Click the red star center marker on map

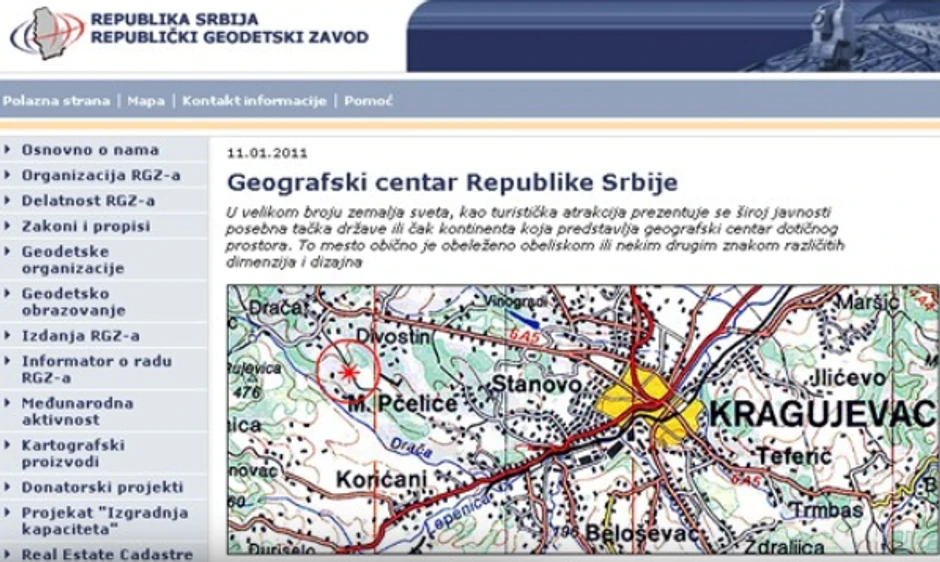point(348,372)
